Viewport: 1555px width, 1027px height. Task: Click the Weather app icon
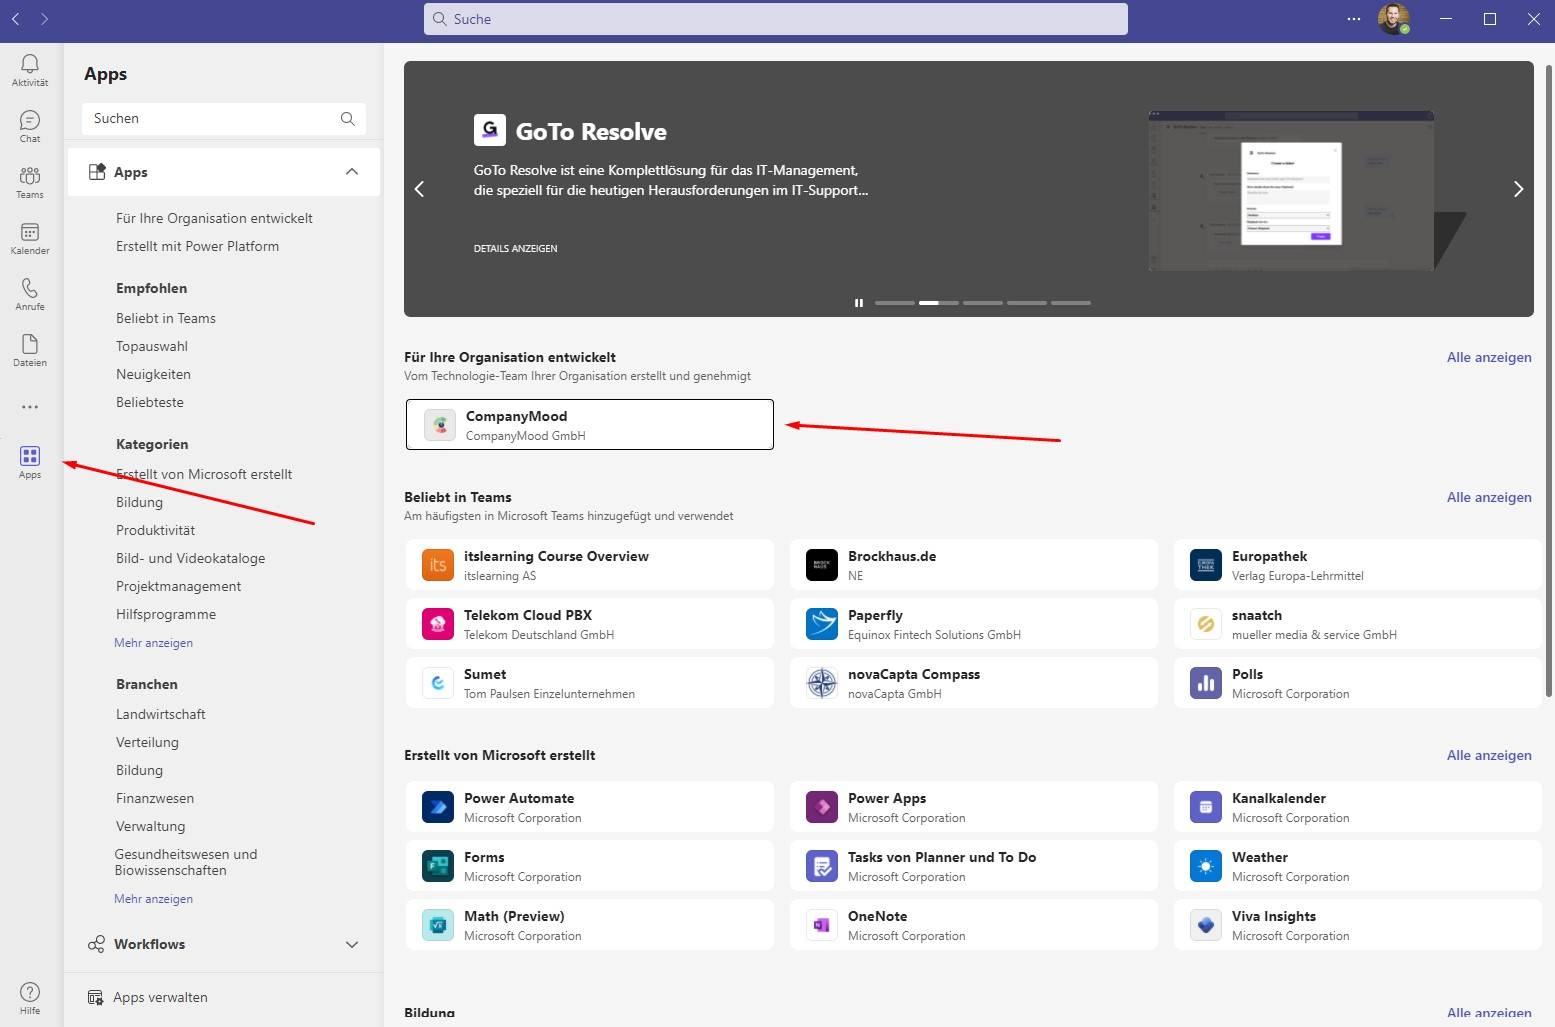pyautogui.click(x=1206, y=866)
